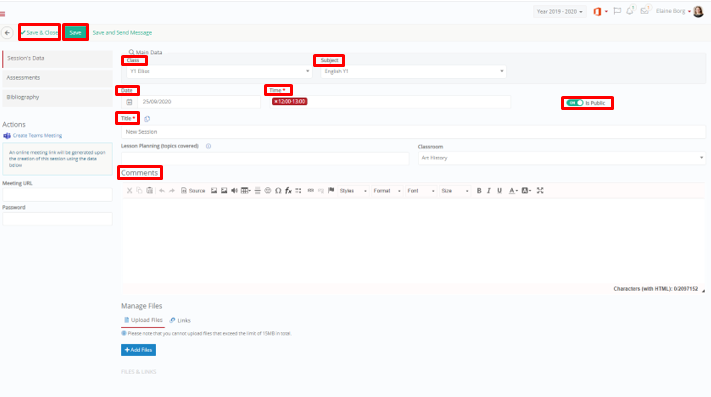711x397 pixels.
Task: Open the messages envelope icon
Action: point(644,11)
